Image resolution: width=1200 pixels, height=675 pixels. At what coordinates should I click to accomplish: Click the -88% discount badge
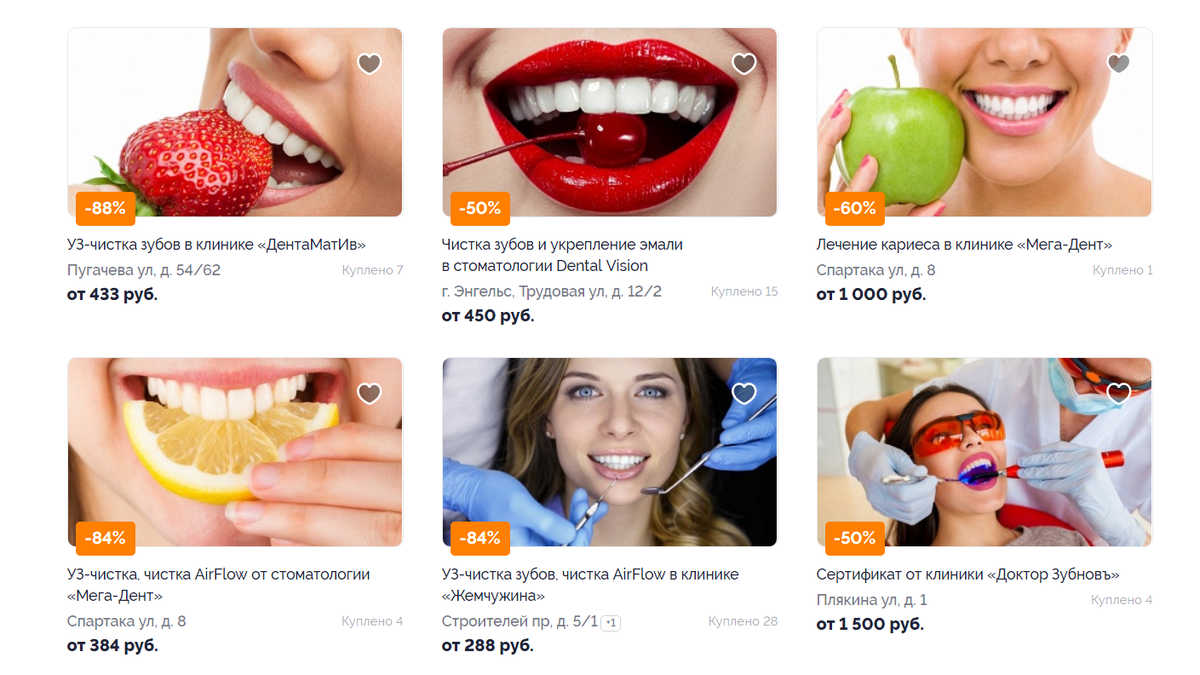105,208
